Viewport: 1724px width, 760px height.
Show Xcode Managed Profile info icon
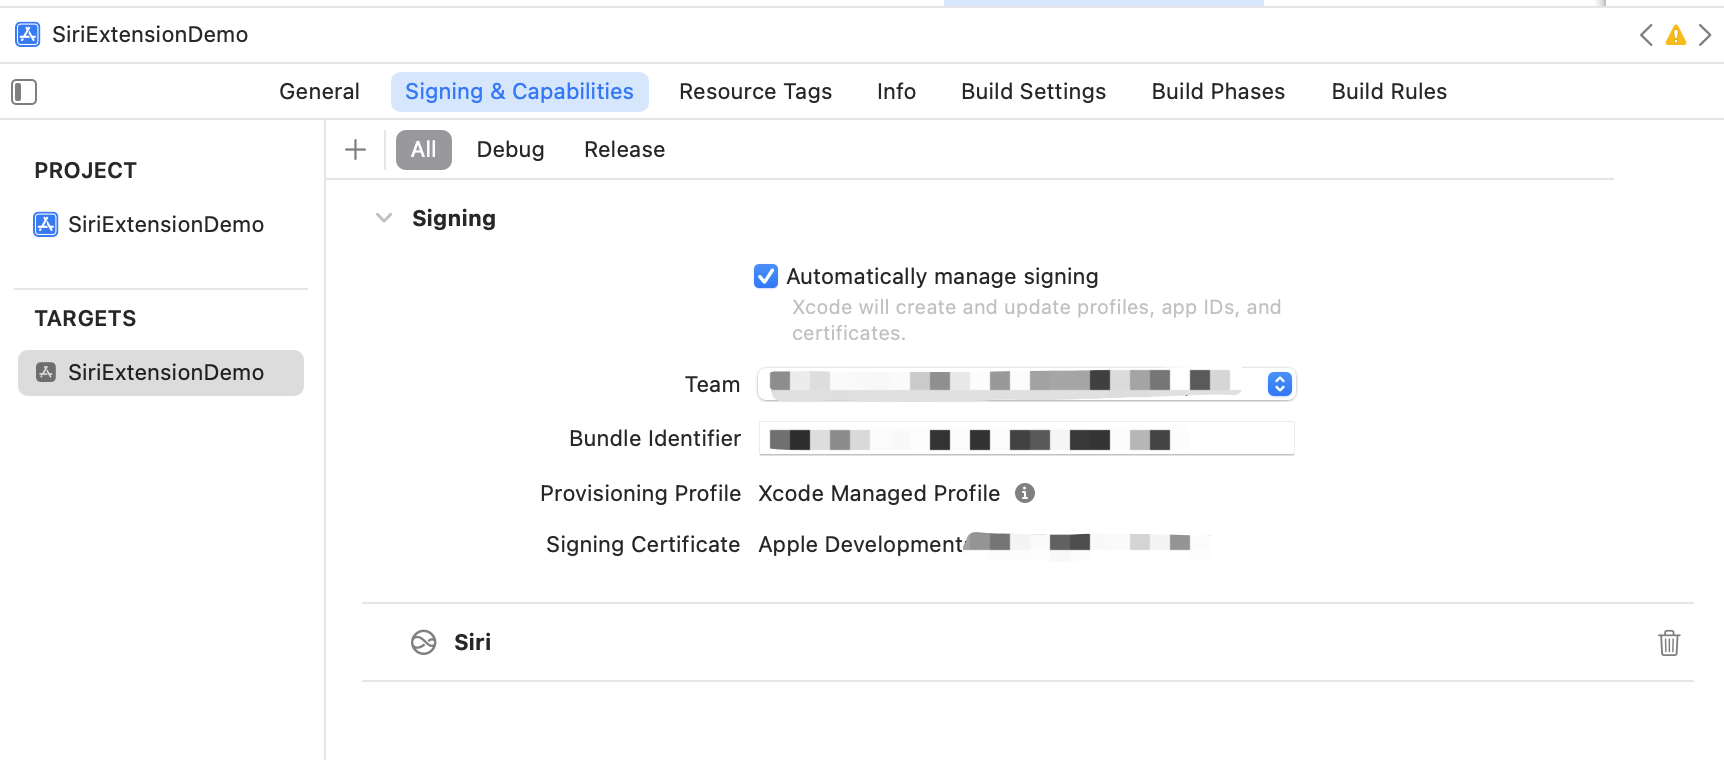(x=1025, y=493)
